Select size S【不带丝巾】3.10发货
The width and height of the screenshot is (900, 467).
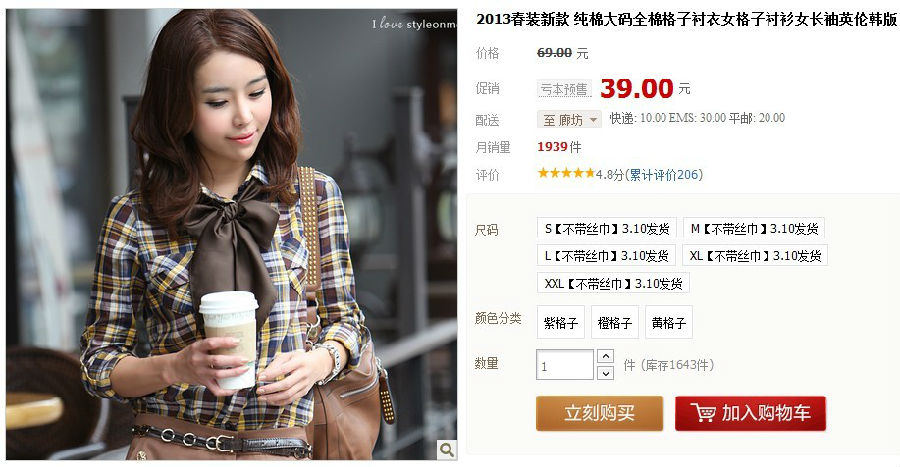tap(607, 228)
